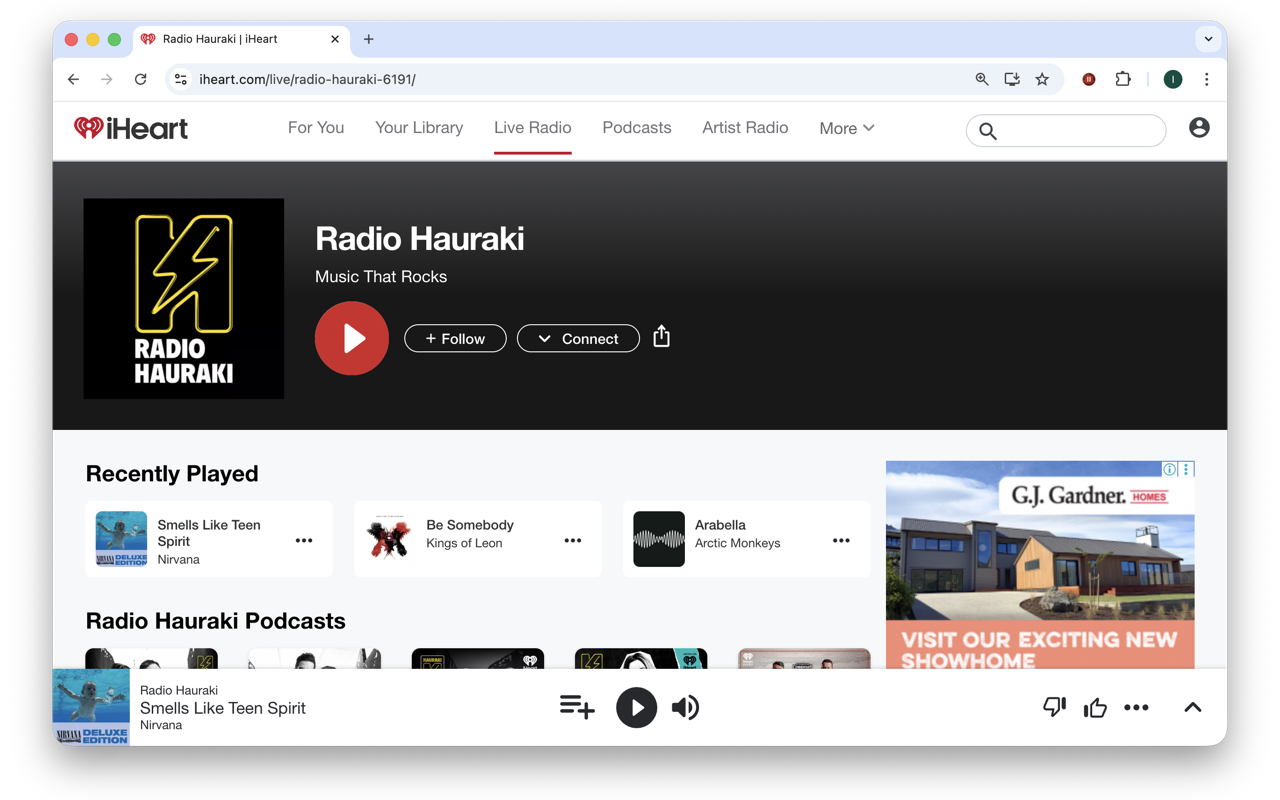Click the red recording extension icon
The width and height of the screenshot is (1280, 800).
coord(1089,79)
